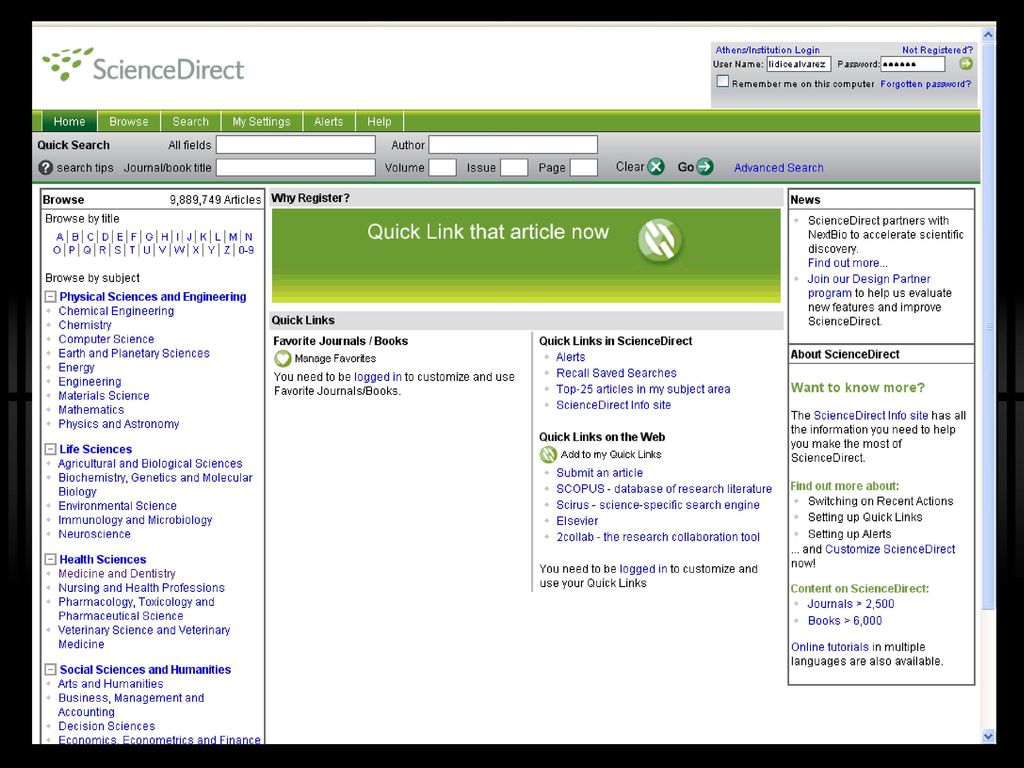Check Remember me on this computer
Viewport: 1024px width, 768px height.
(722, 82)
